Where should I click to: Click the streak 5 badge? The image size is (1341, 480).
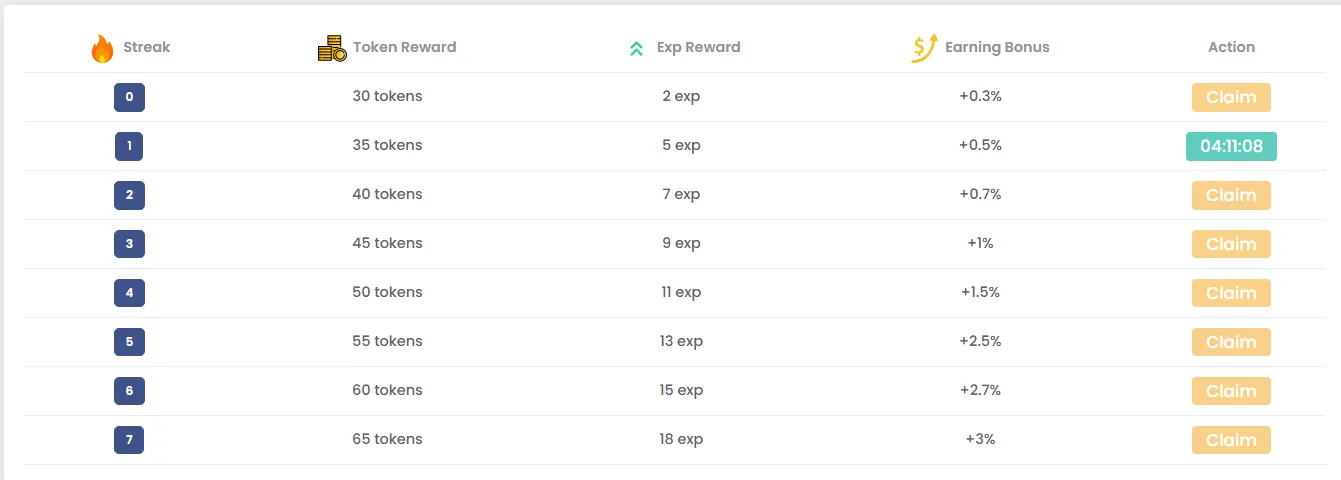click(129, 342)
